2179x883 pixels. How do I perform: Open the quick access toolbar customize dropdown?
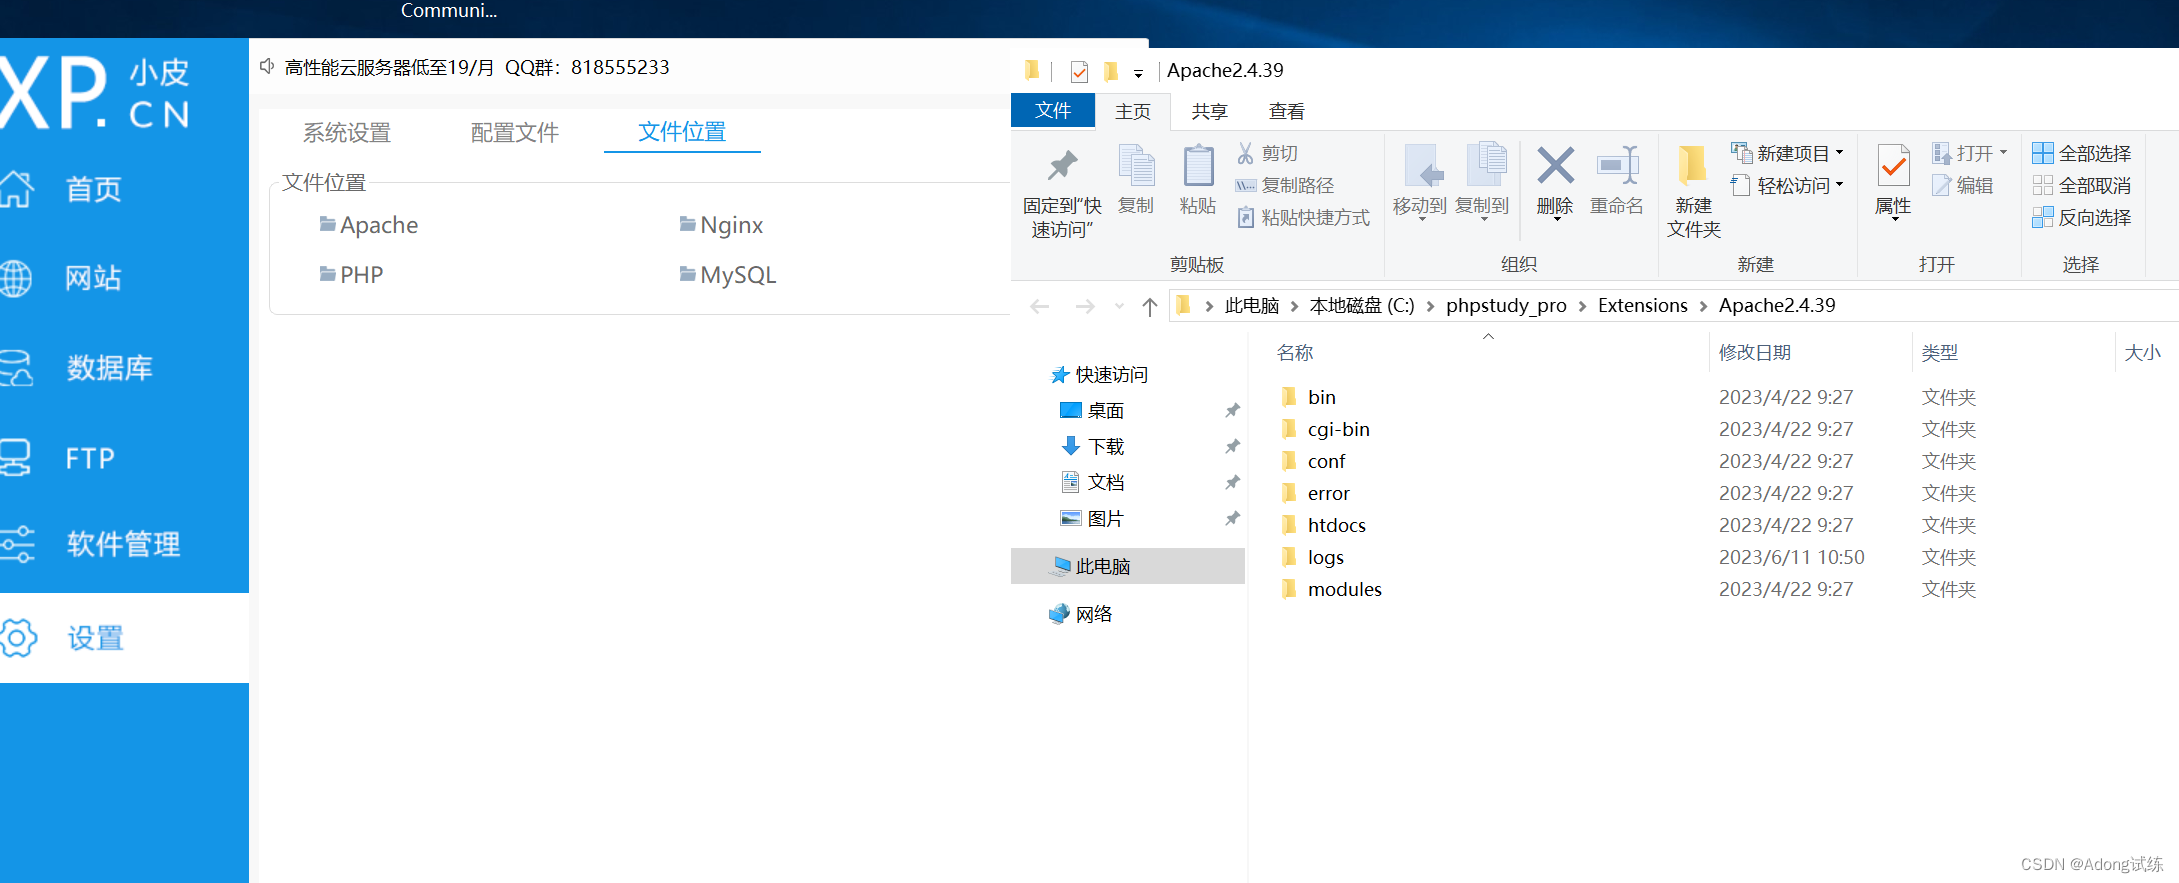[1138, 73]
